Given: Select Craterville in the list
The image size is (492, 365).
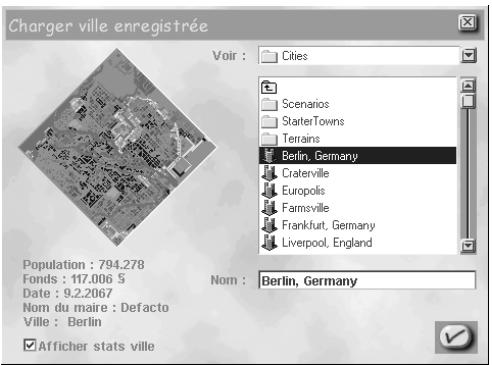Looking at the screenshot, I should click(x=357, y=173).
